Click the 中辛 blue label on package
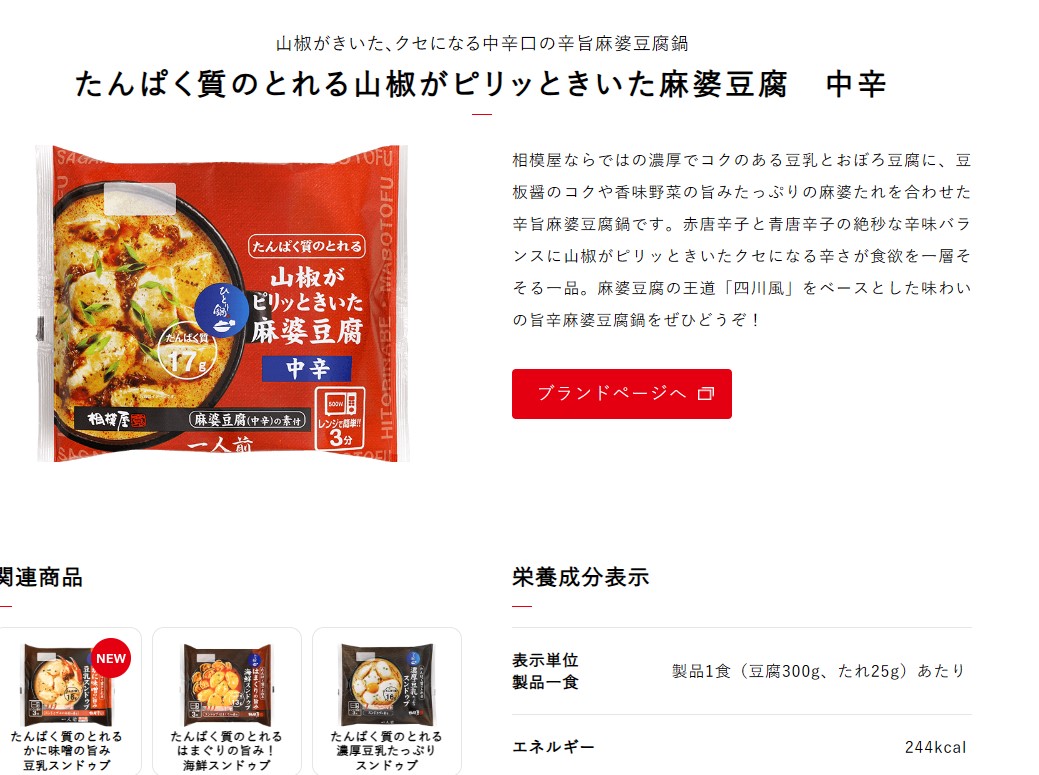1039x775 pixels. 307,368
